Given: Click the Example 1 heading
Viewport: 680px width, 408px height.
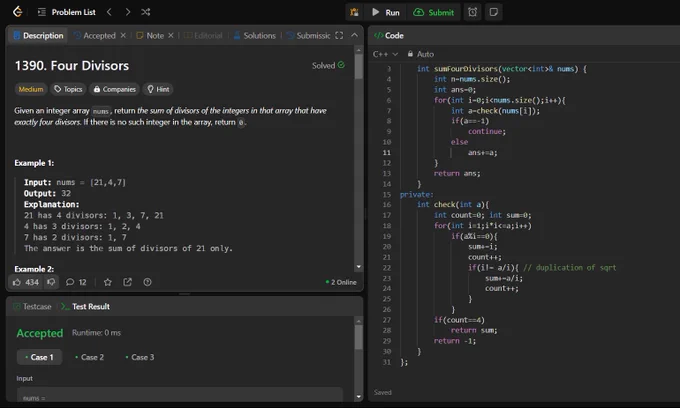Looking at the screenshot, I should pyautogui.click(x=34, y=163).
